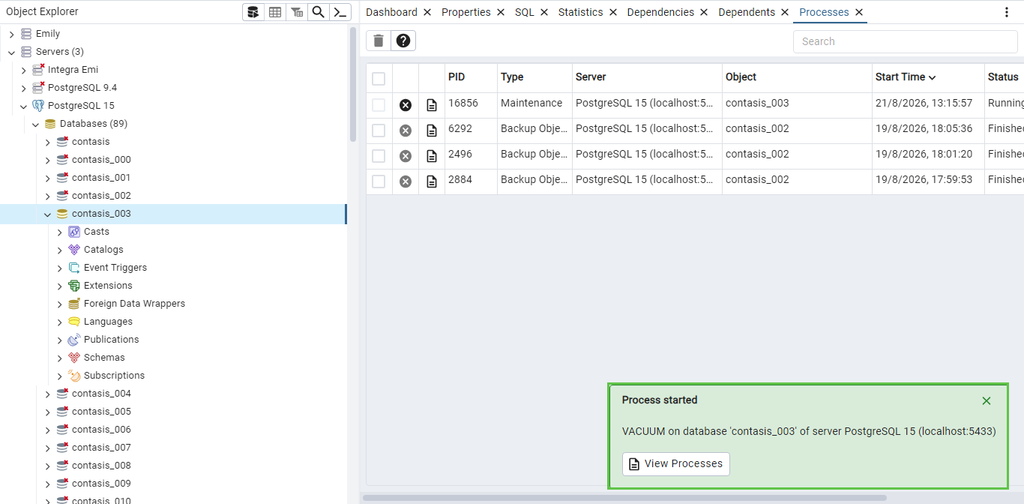Check the row checkbox for PID 2884

click(379, 181)
